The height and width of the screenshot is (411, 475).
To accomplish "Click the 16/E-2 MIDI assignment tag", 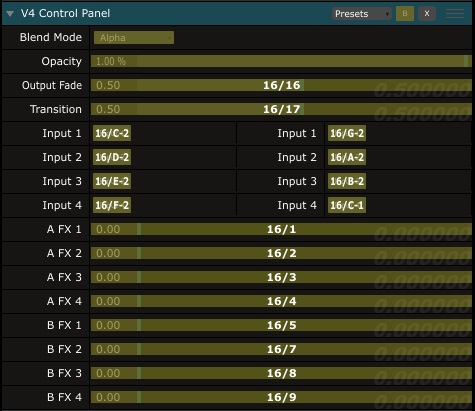I will 112,181.
